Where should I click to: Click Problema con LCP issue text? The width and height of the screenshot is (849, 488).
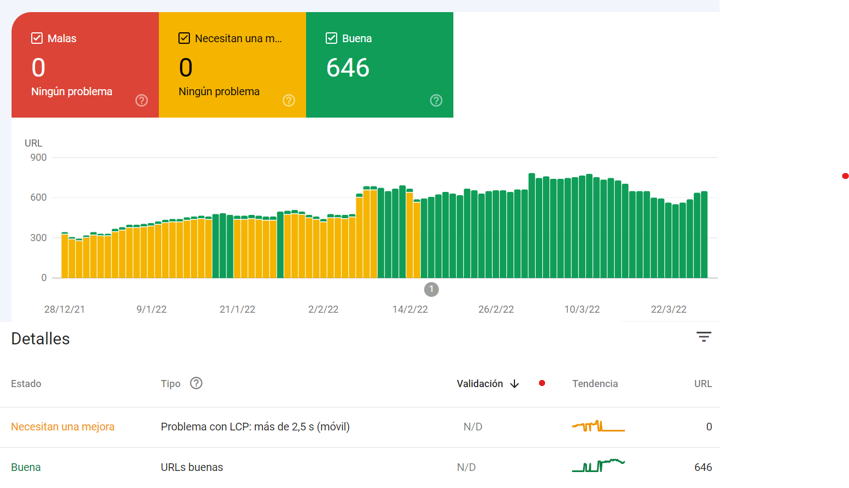tap(255, 427)
